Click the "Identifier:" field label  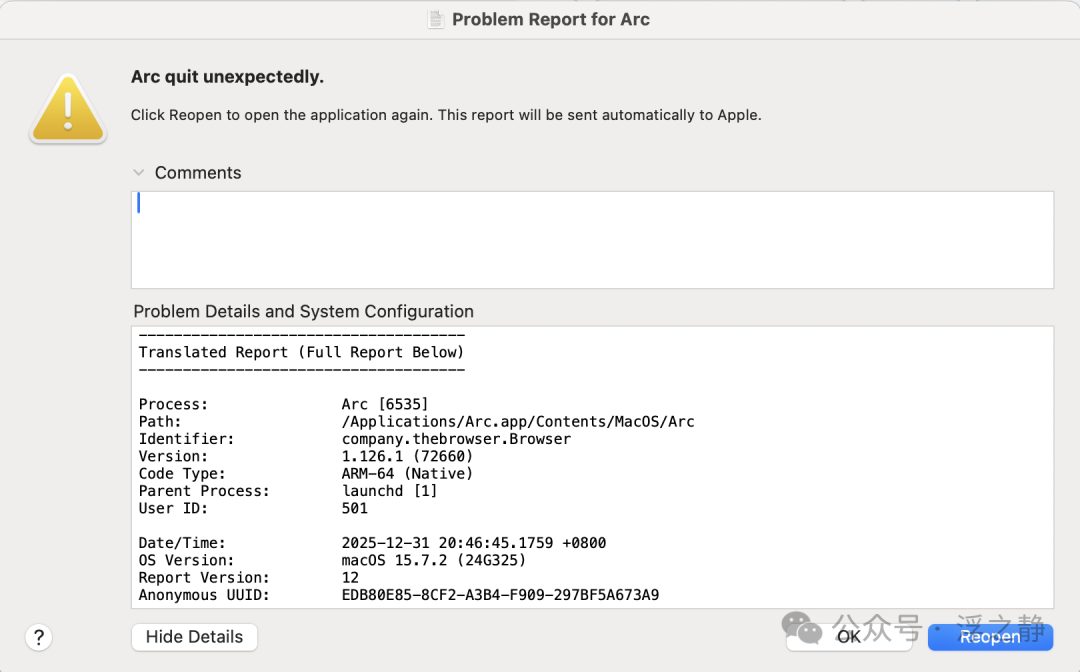point(187,439)
